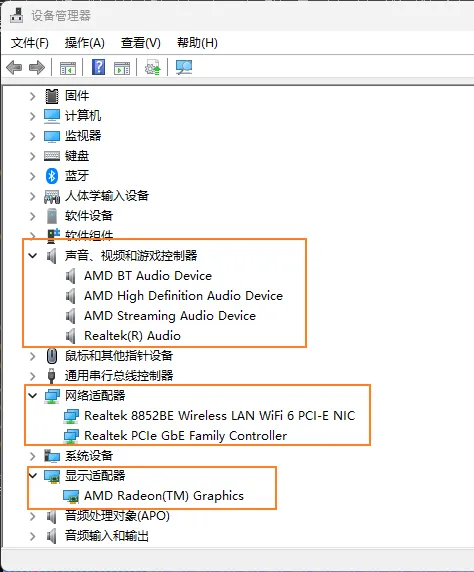This screenshot has height=572, width=474.
Task: Open the blue Help question mark icon
Action: pyautogui.click(x=99, y=67)
